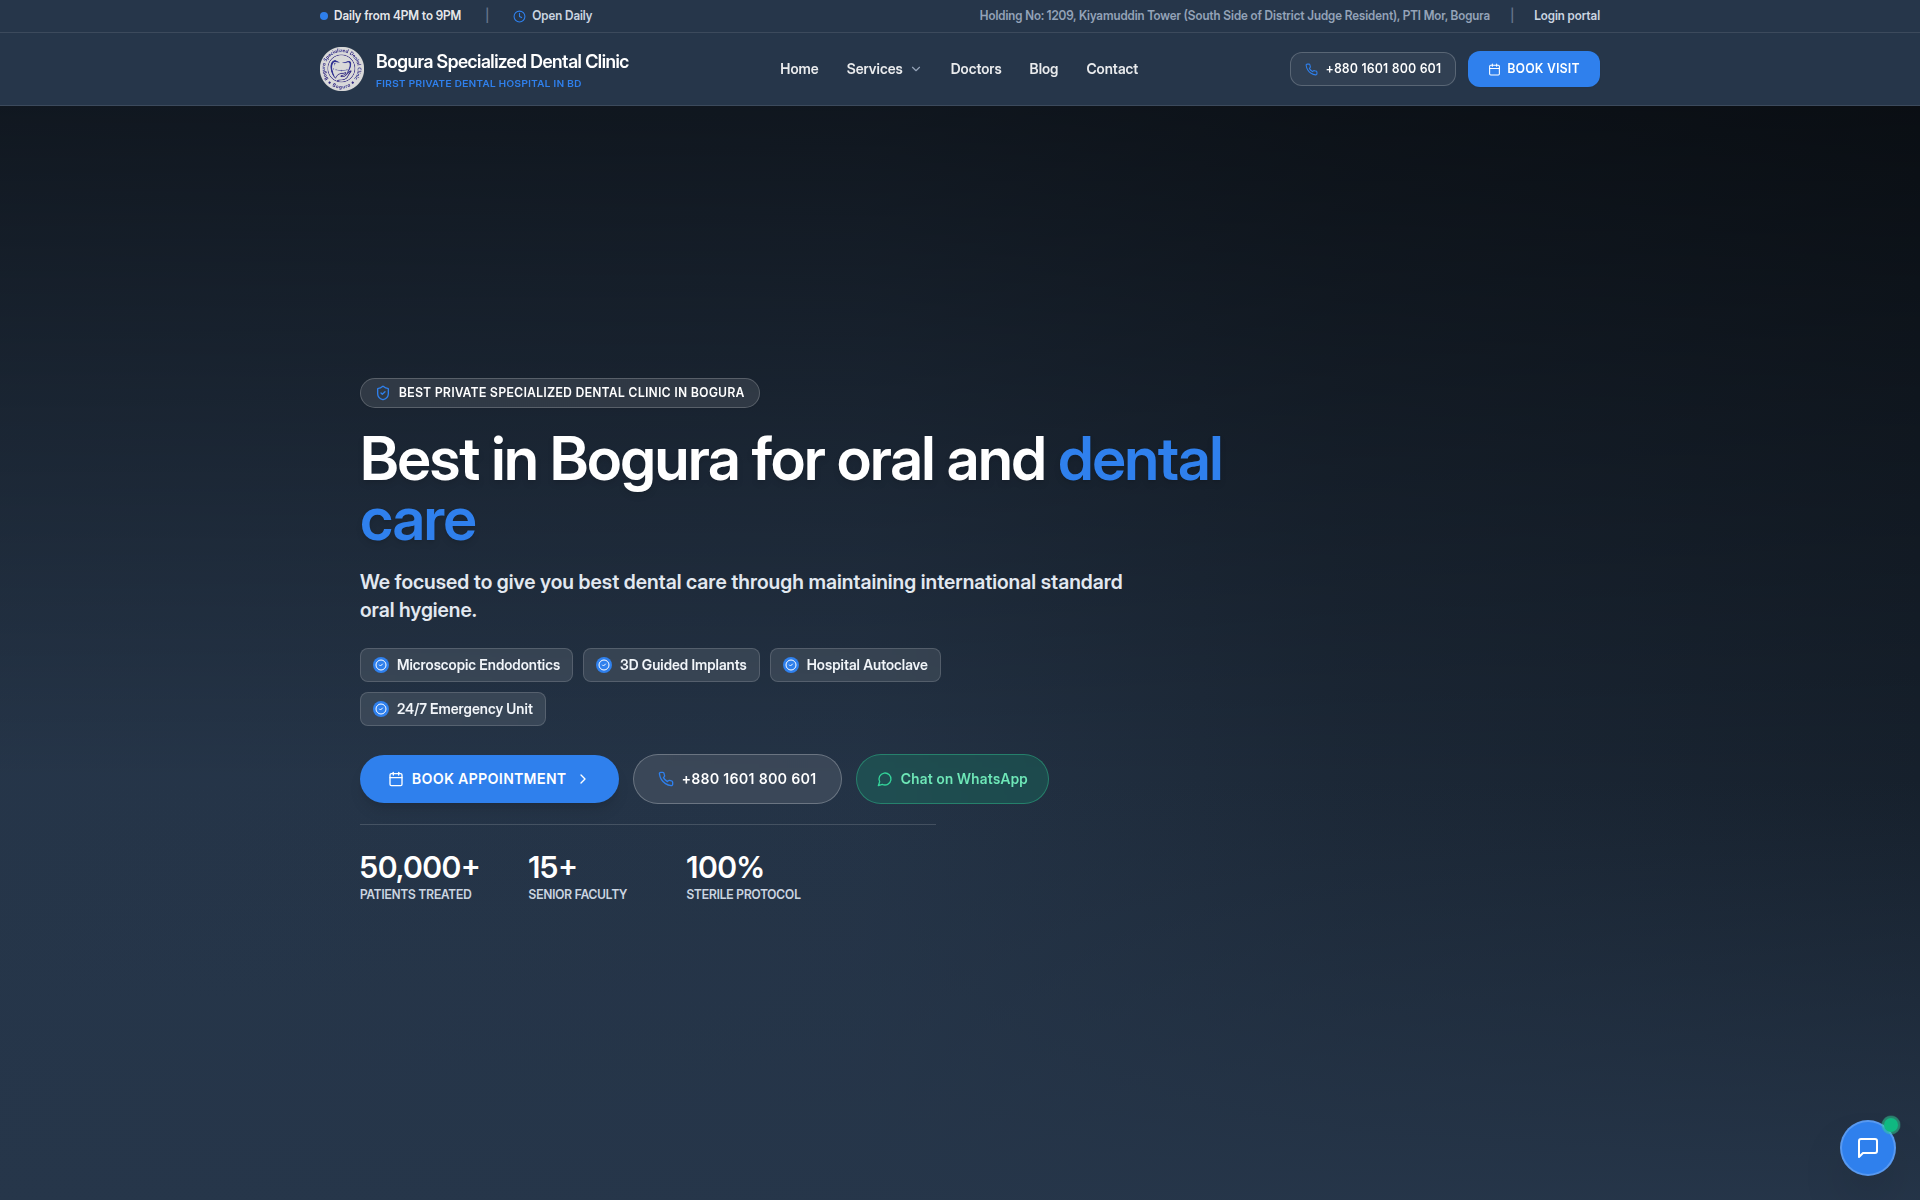The width and height of the screenshot is (1920, 1200).
Task: Open the Login portal link
Action: click(x=1567, y=16)
